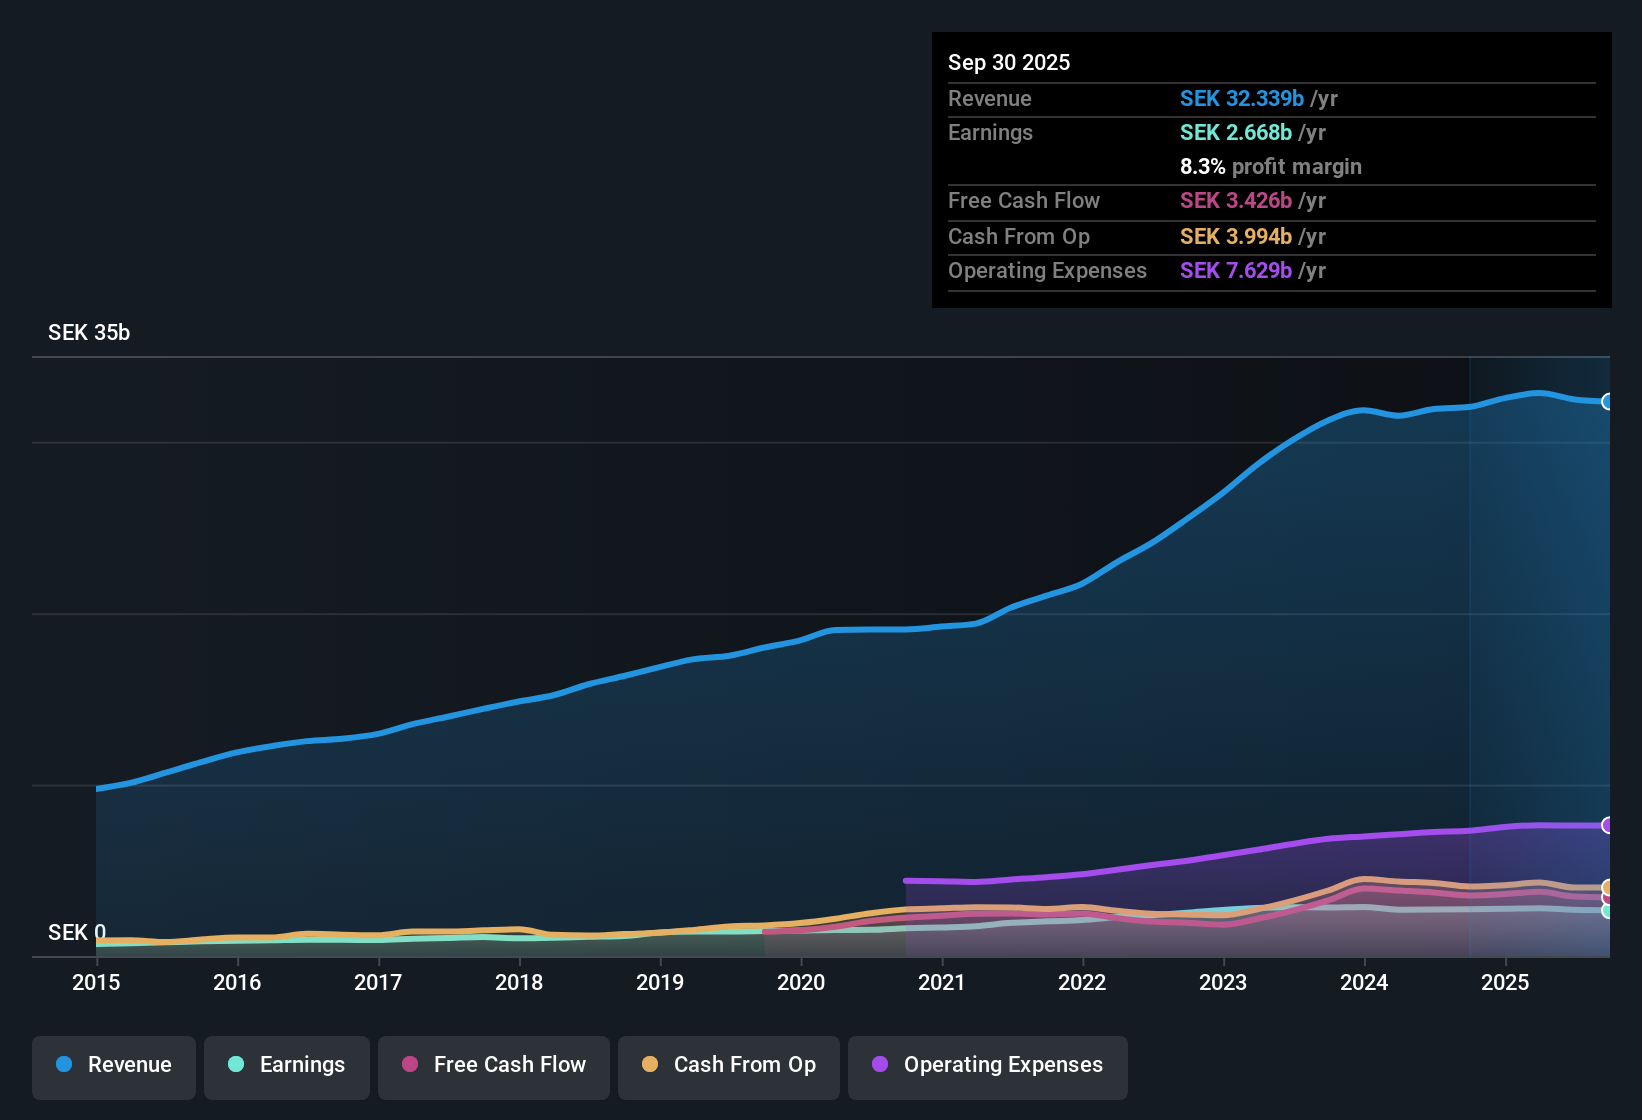Image resolution: width=1642 pixels, height=1120 pixels.
Task: Click the SEK 2.668b earnings value
Action: 1236,132
